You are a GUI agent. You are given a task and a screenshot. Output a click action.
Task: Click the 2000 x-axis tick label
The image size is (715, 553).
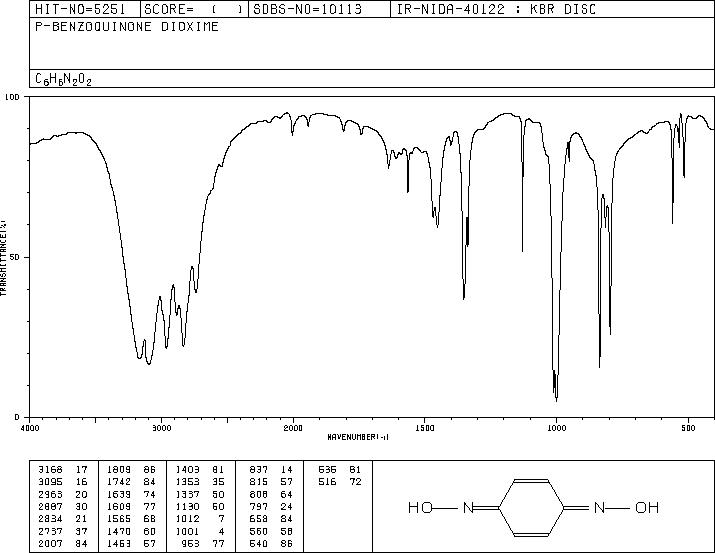293,428
